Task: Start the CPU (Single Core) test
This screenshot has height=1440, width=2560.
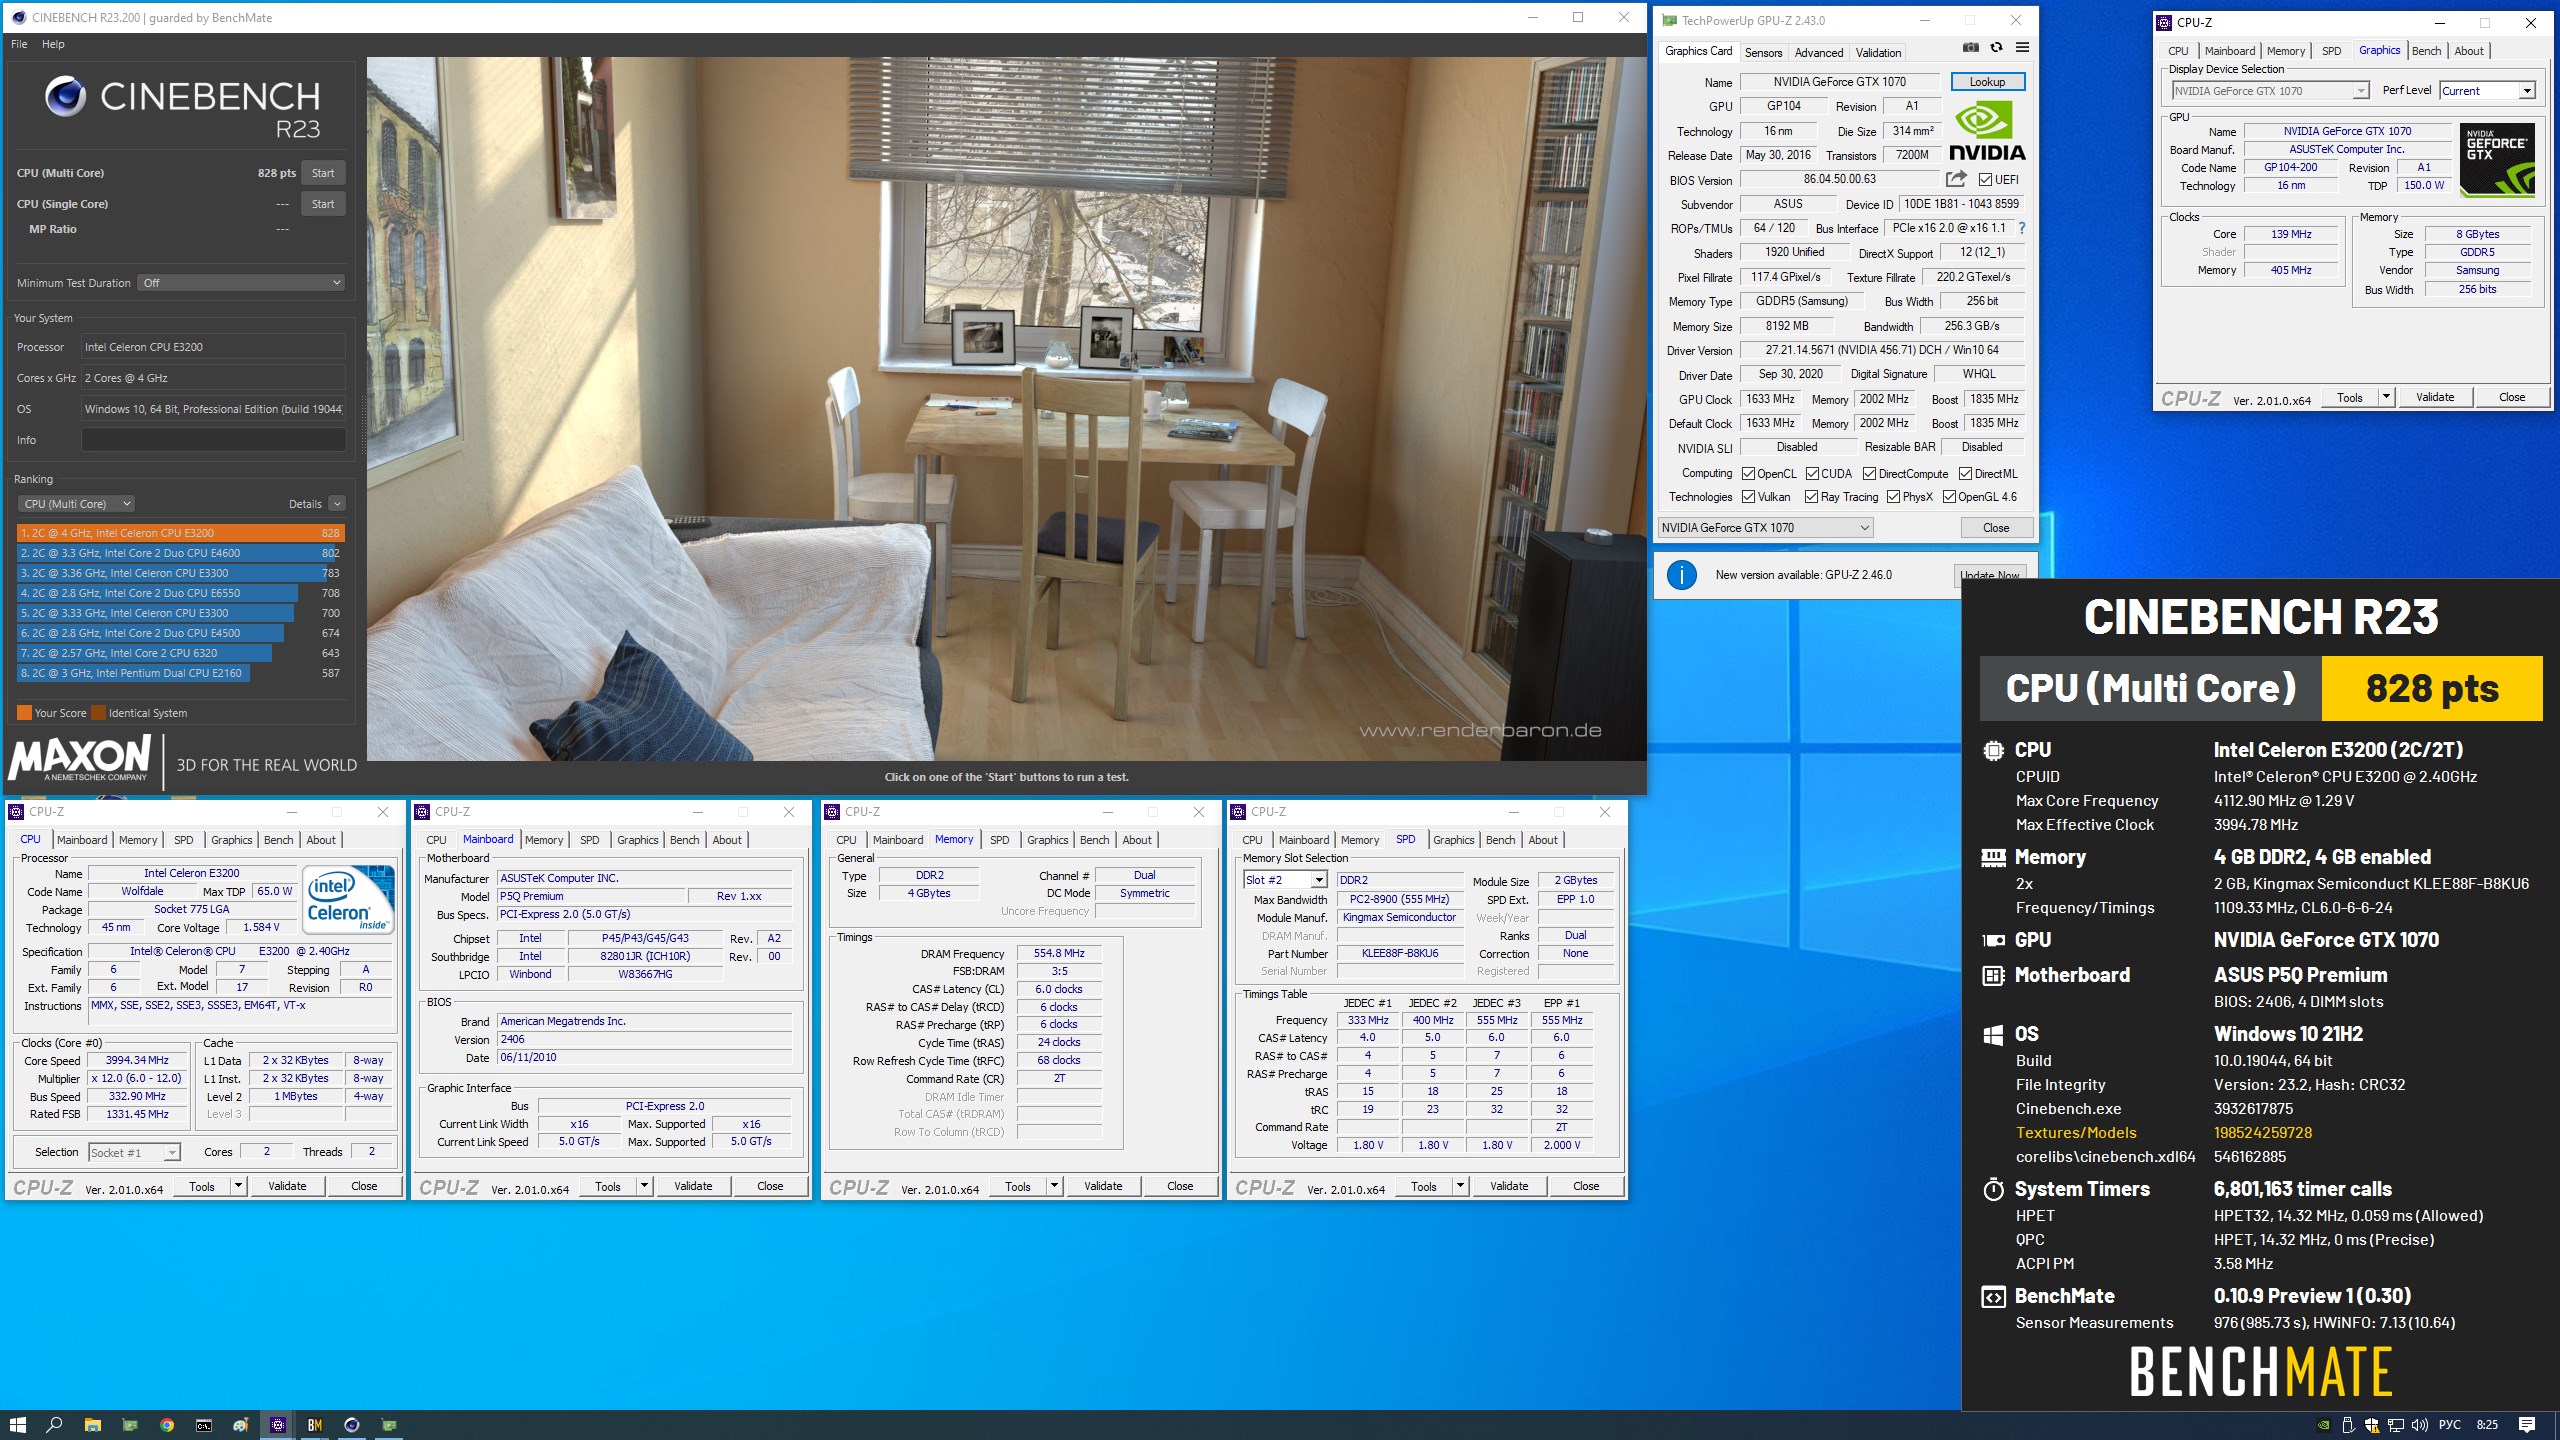Action: tap(323, 204)
